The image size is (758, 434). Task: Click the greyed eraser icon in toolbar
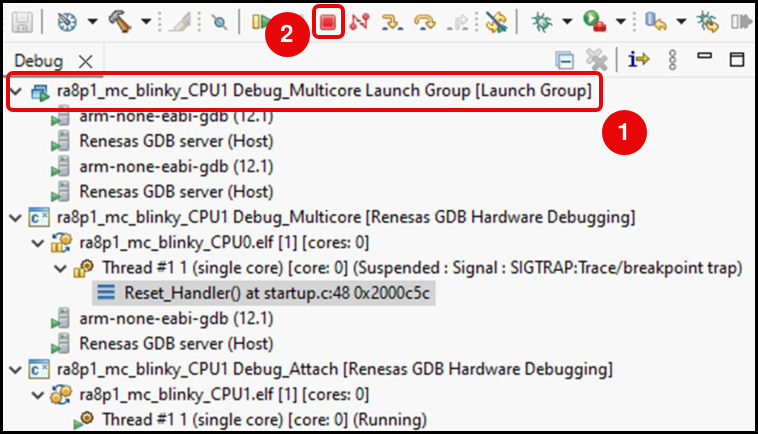coord(180,22)
